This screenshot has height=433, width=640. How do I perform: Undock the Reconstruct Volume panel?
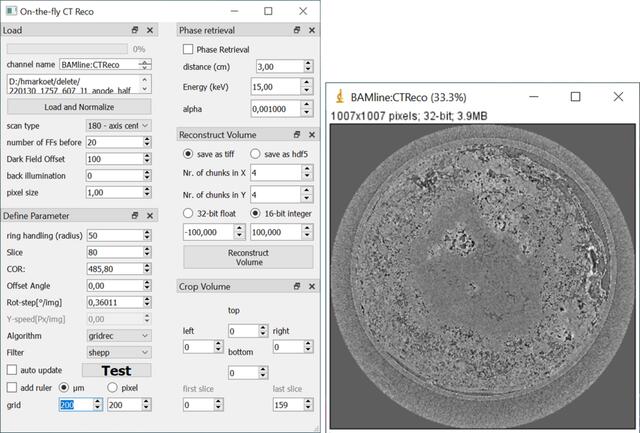click(297, 135)
